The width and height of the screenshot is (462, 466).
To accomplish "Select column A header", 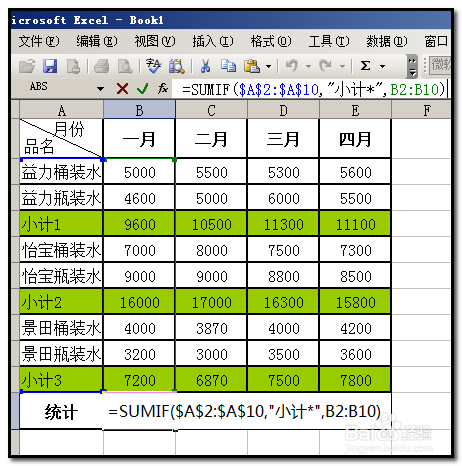I will (61, 110).
